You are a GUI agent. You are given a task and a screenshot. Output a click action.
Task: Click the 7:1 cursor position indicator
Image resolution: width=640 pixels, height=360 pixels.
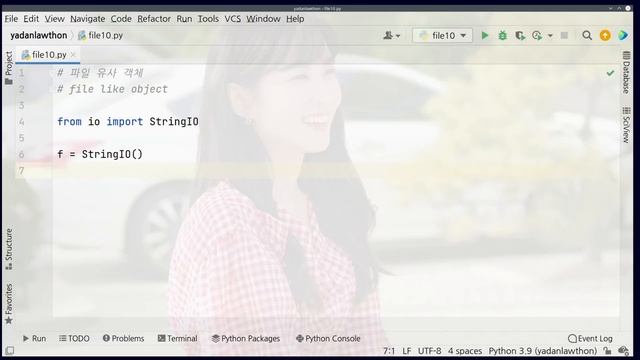coord(389,351)
